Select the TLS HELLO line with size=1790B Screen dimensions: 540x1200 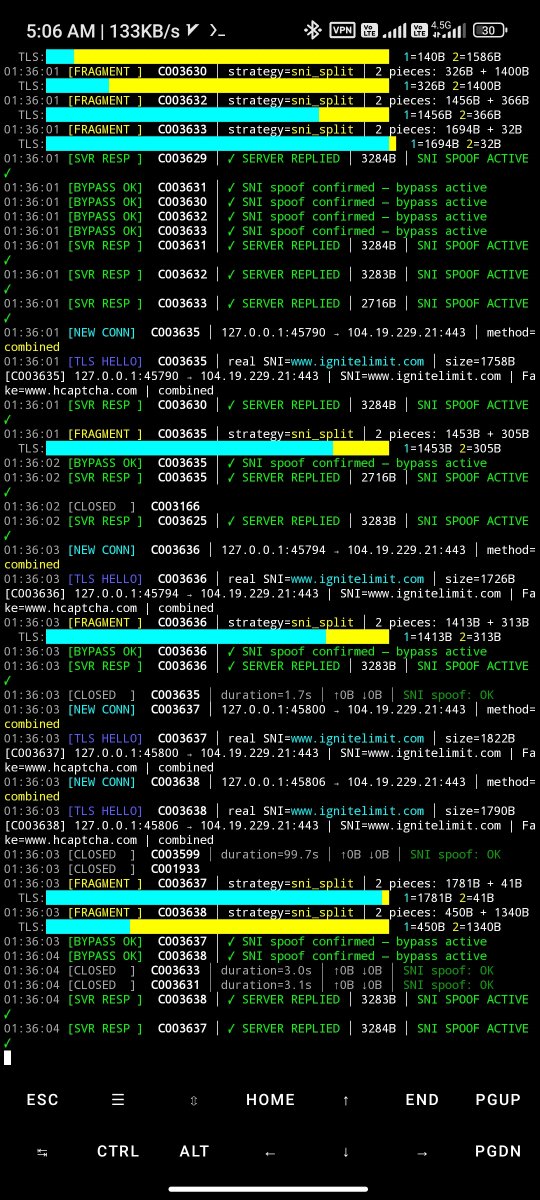tap(260, 811)
